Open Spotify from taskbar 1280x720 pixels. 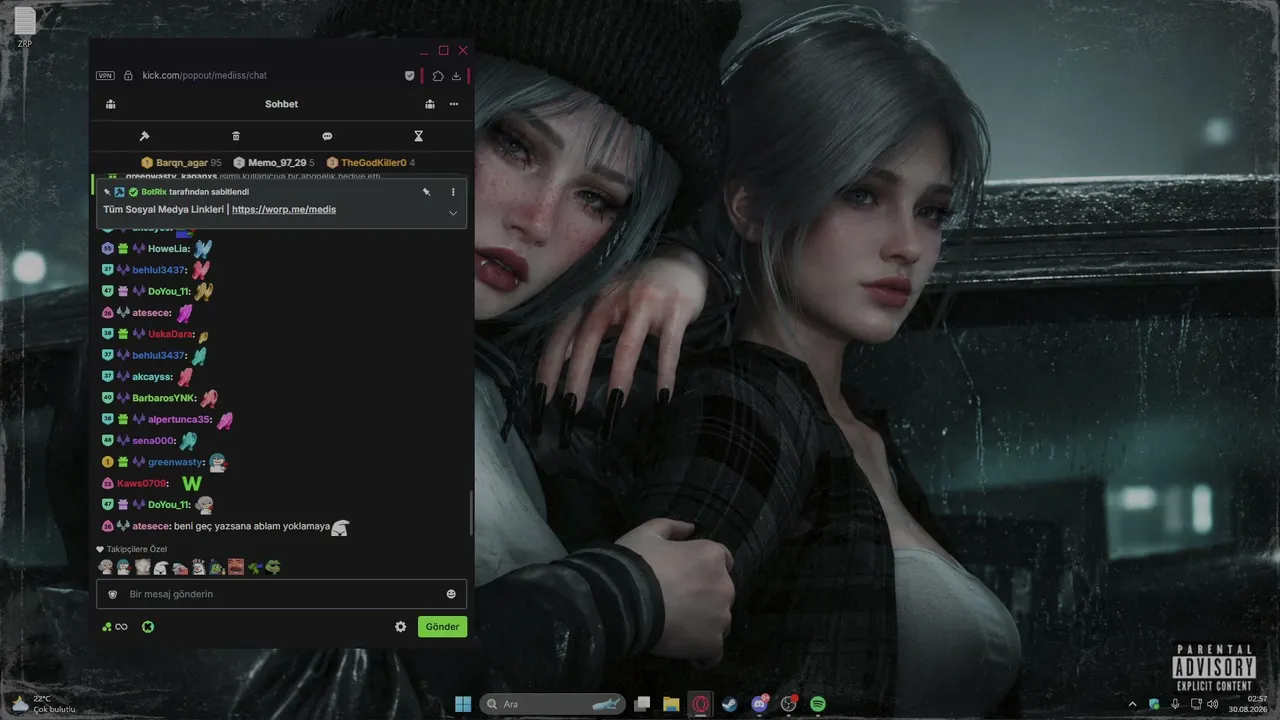pos(818,704)
